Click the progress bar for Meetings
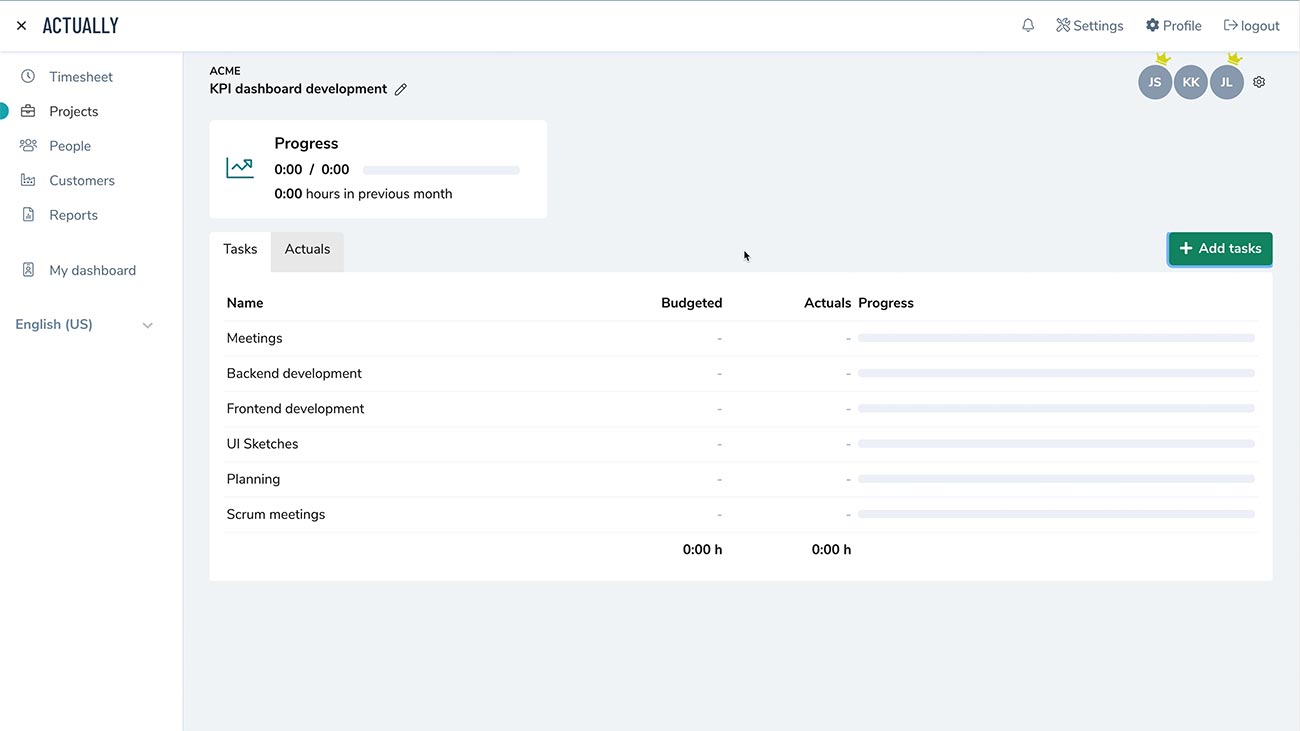Viewport: 1300px width, 731px height. (1057, 338)
